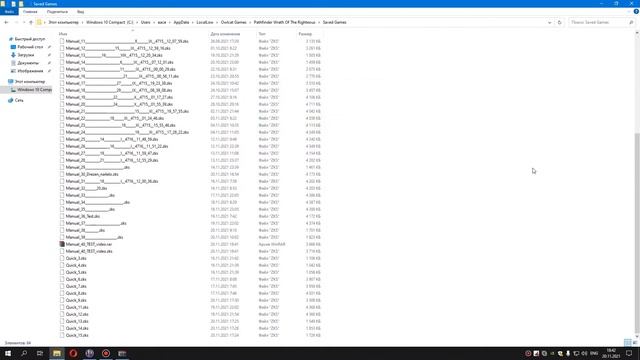640x360 pixels.
Task: Open the Share ribbon tab
Action: [x=57, y=12]
